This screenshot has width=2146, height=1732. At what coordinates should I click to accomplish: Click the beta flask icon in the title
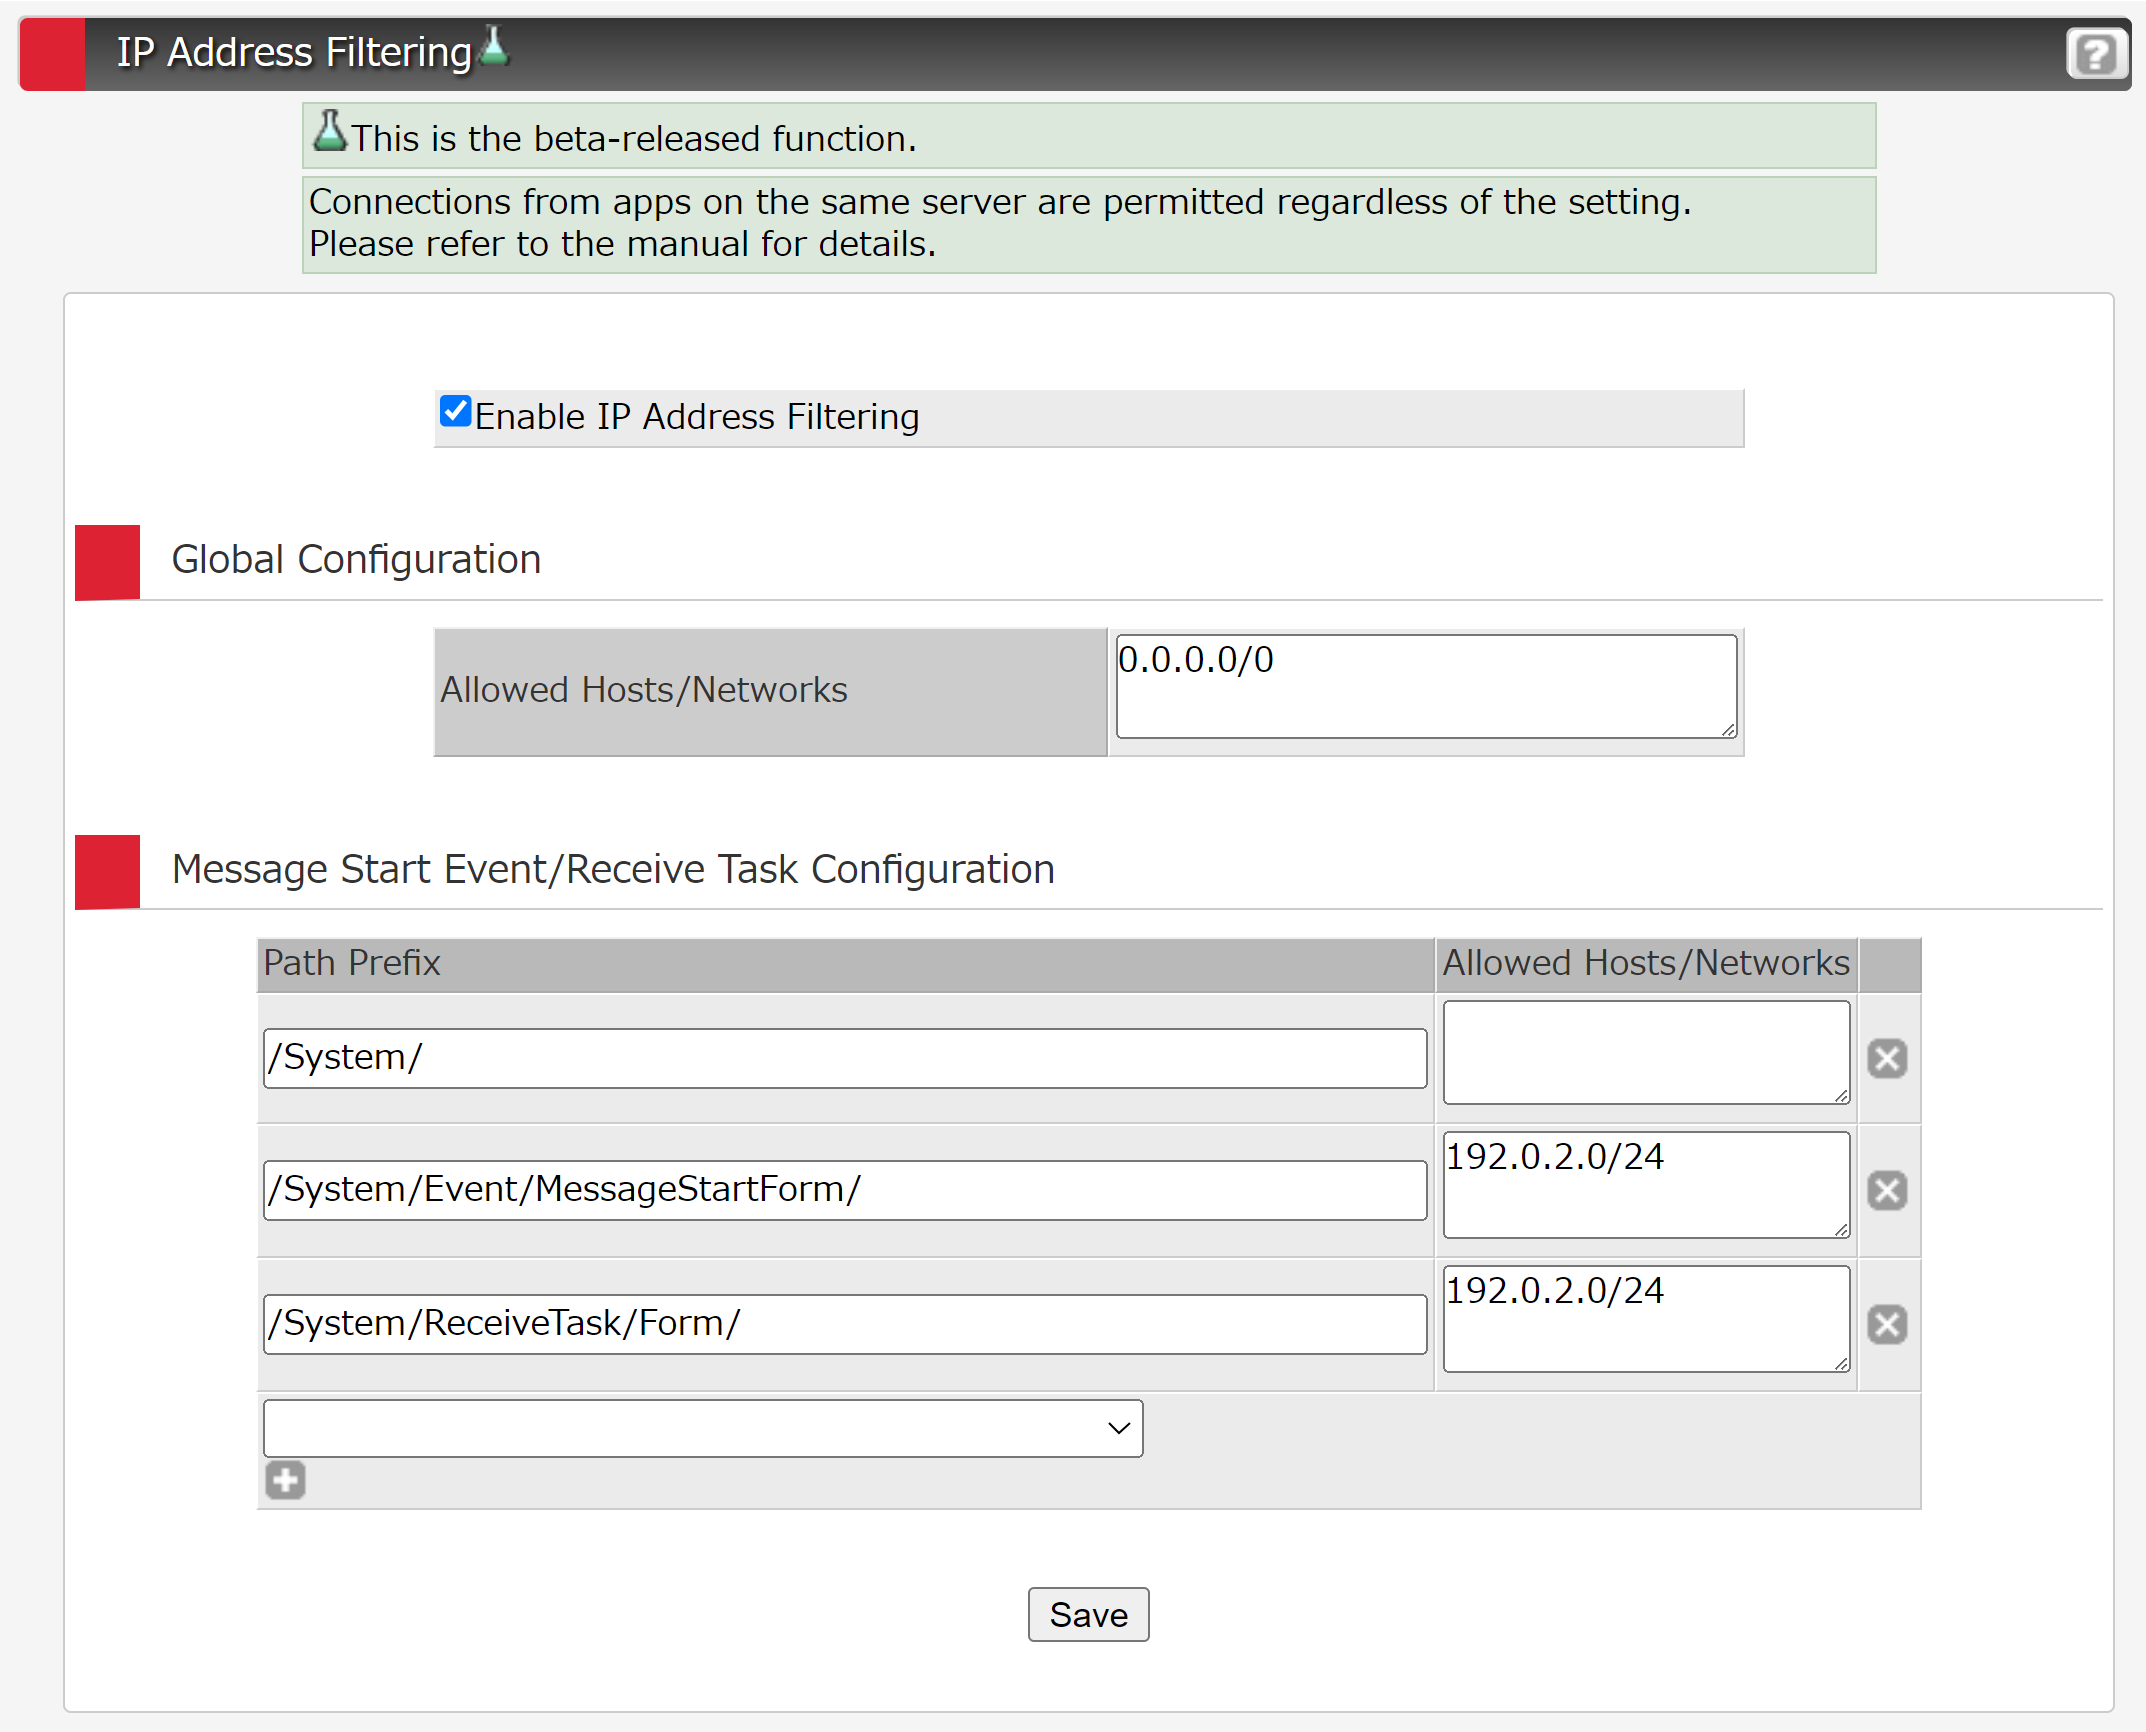[494, 45]
